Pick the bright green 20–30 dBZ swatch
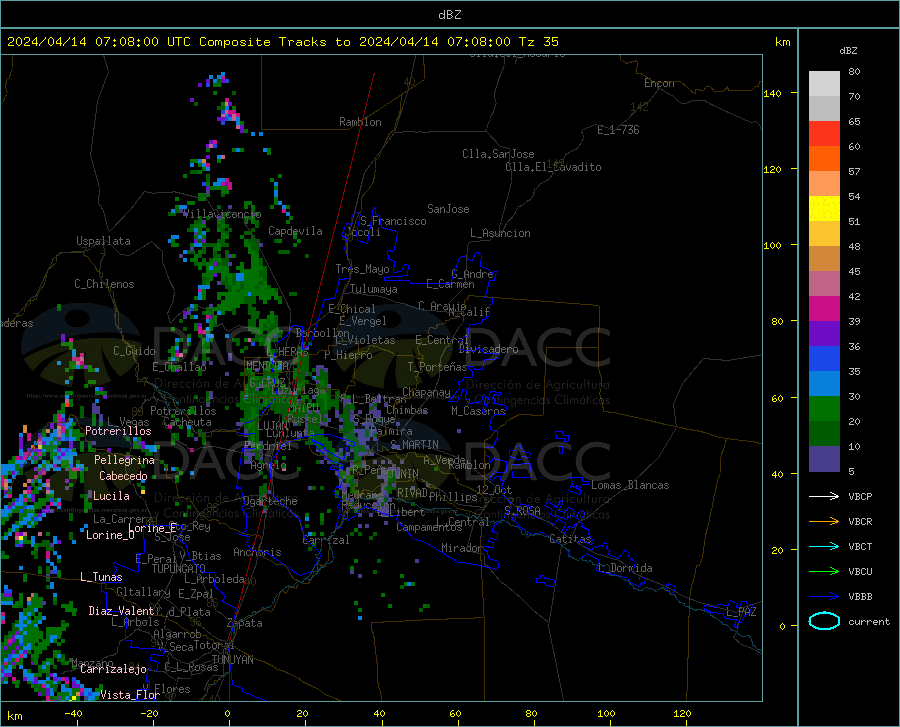900x727 pixels. (x=824, y=409)
